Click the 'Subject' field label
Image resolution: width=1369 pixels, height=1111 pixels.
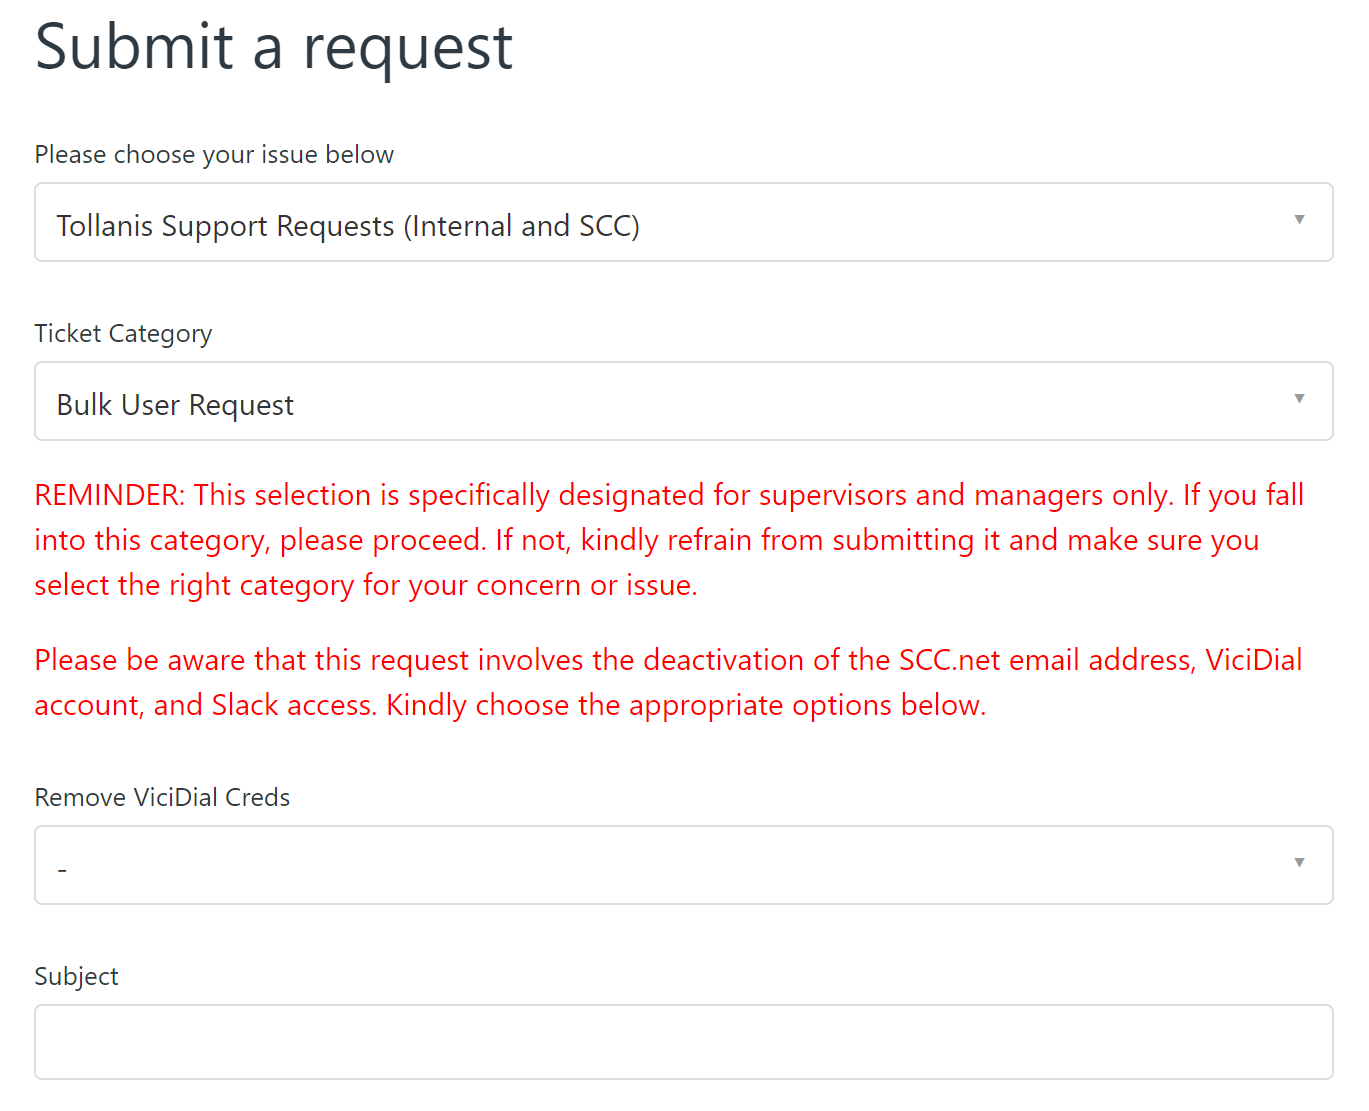tap(76, 977)
